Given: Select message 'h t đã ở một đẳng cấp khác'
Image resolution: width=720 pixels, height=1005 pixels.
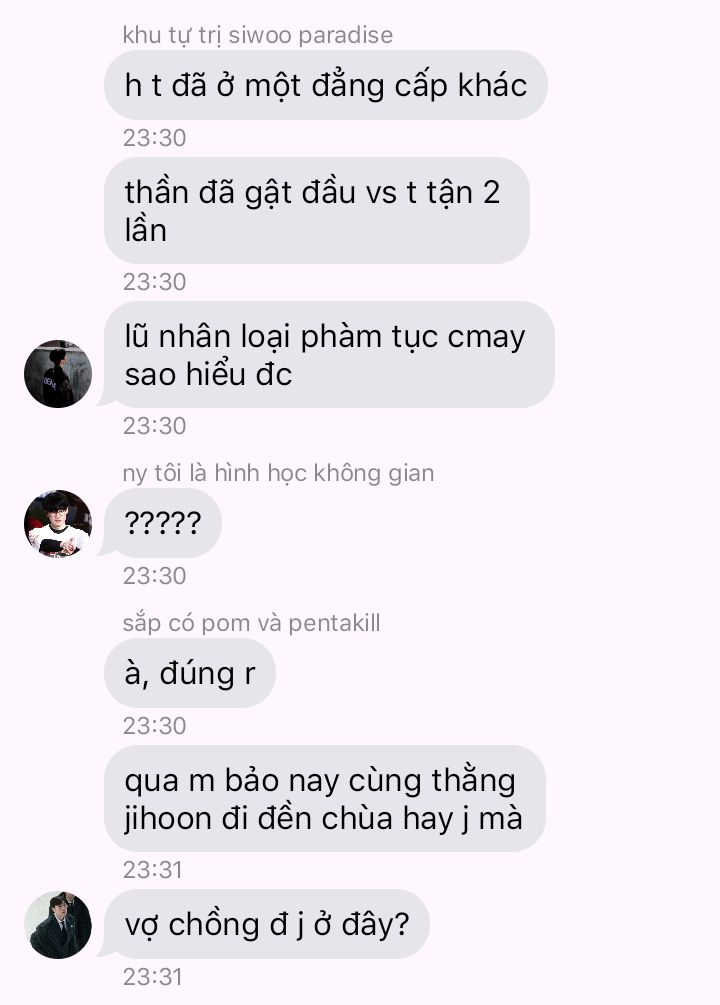Looking at the screenshot, I should 326,85.
